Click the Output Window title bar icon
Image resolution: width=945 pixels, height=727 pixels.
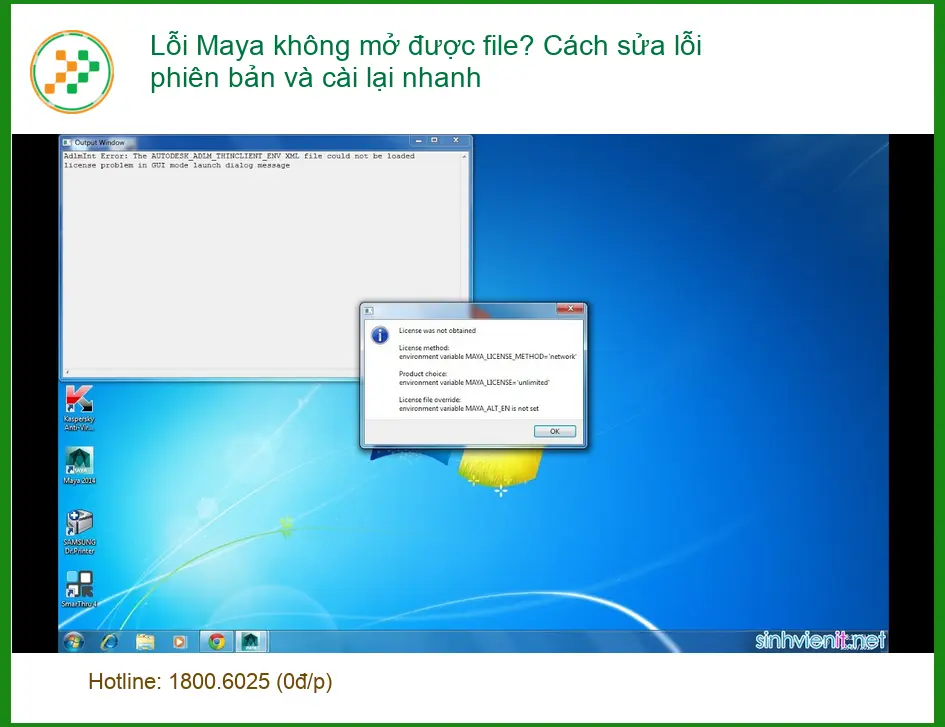pyautogui.click(x=67, y=143)
